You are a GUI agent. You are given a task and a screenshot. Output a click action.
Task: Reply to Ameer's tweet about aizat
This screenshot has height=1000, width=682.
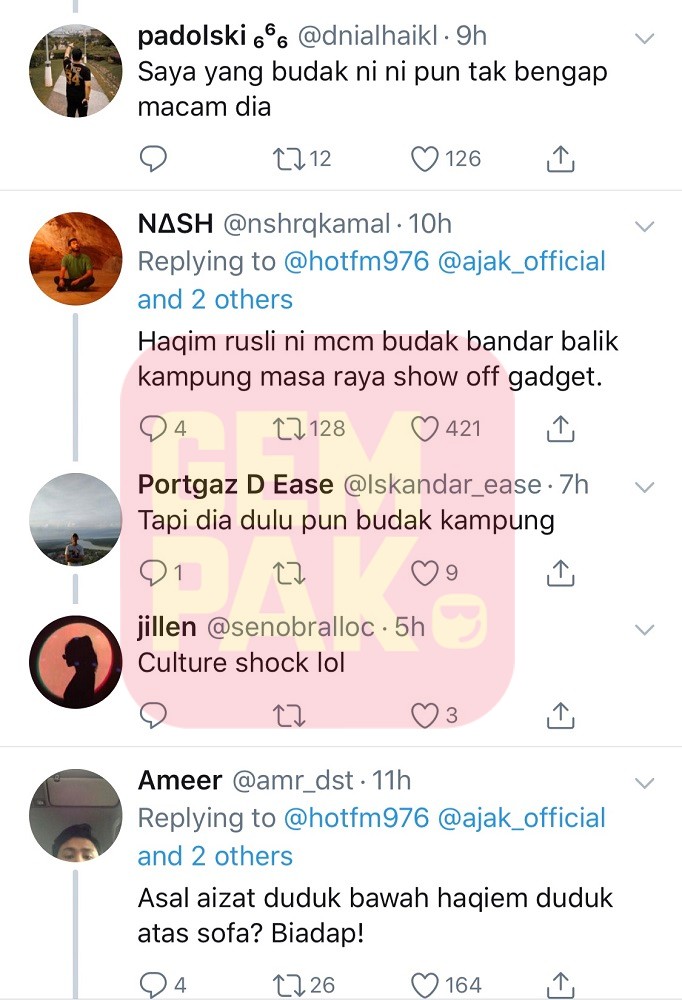(153, 985)
